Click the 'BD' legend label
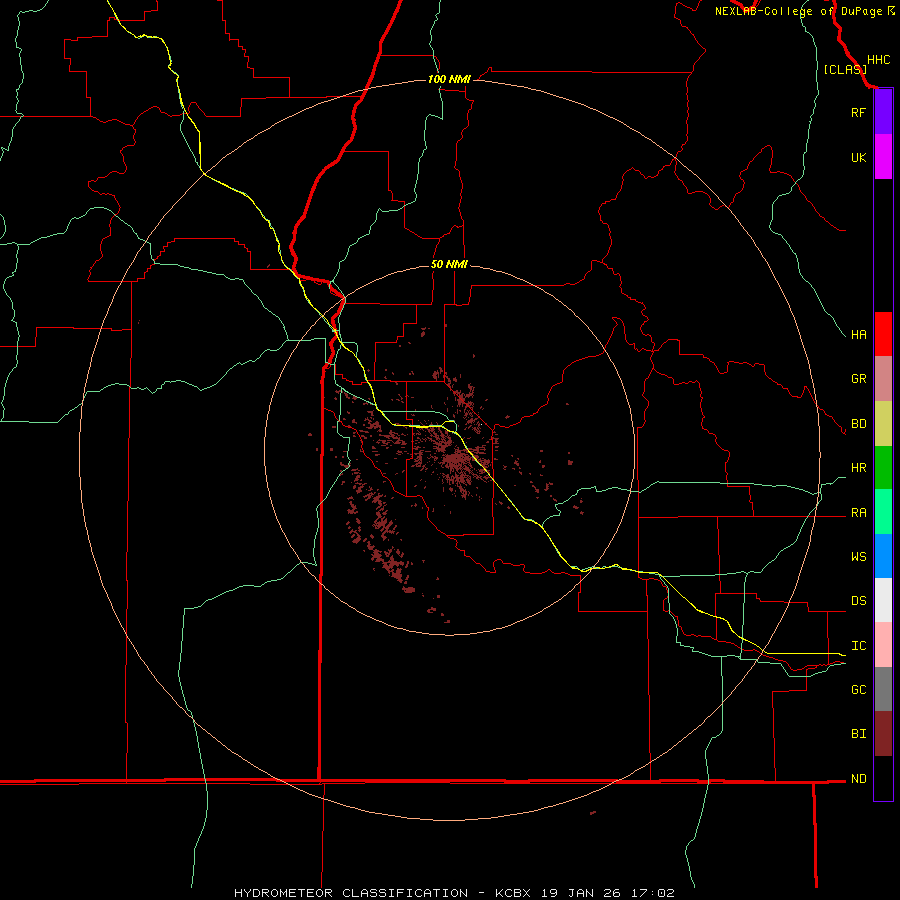900x900 pixels. pyautogui.click(x=858, y=424)
